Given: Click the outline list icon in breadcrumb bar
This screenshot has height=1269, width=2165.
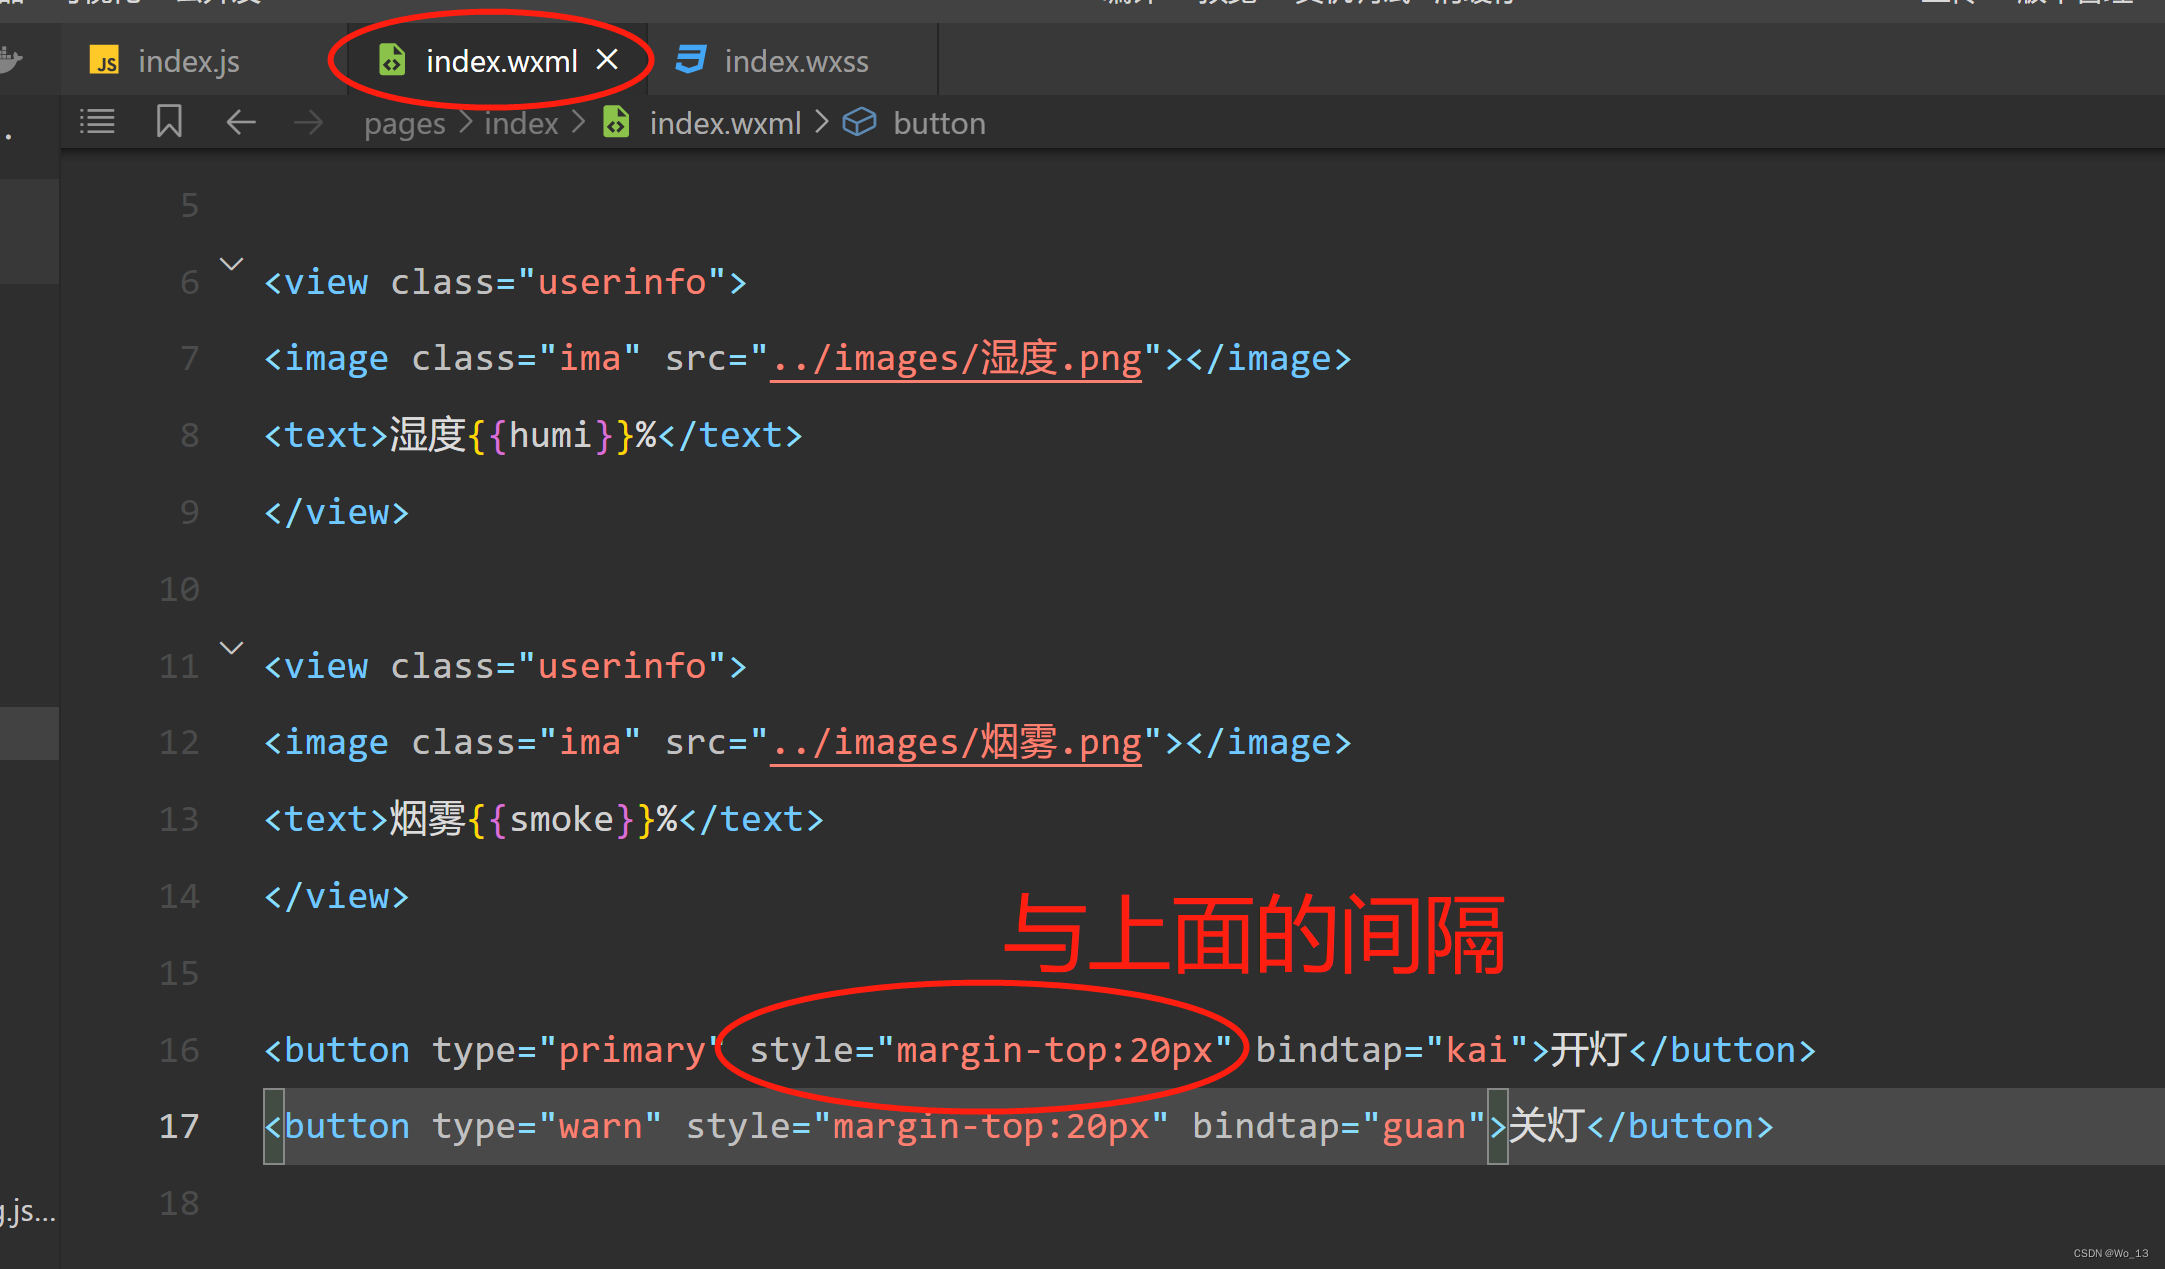Looking at the screenshot, I should [x=97, y=122].
